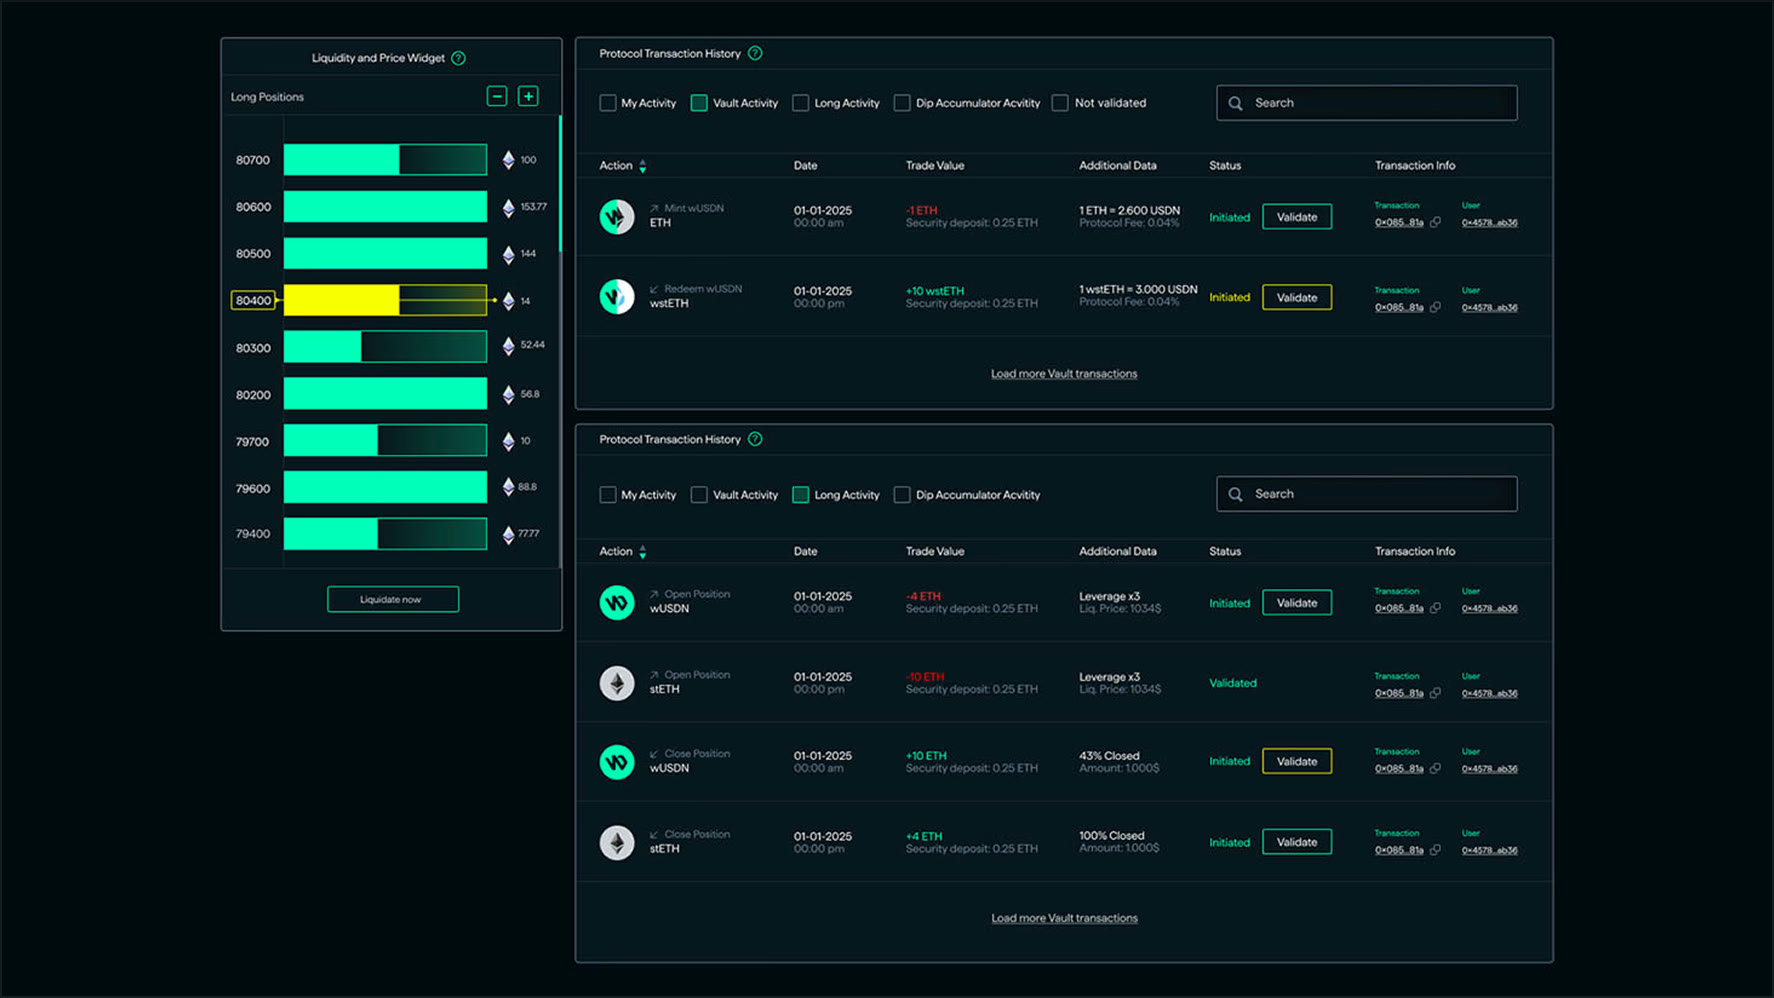Viewport: 1774px width, 998px height.
Task: Select the yellow 80400 liquidity bar
Action: coord(385,300)
